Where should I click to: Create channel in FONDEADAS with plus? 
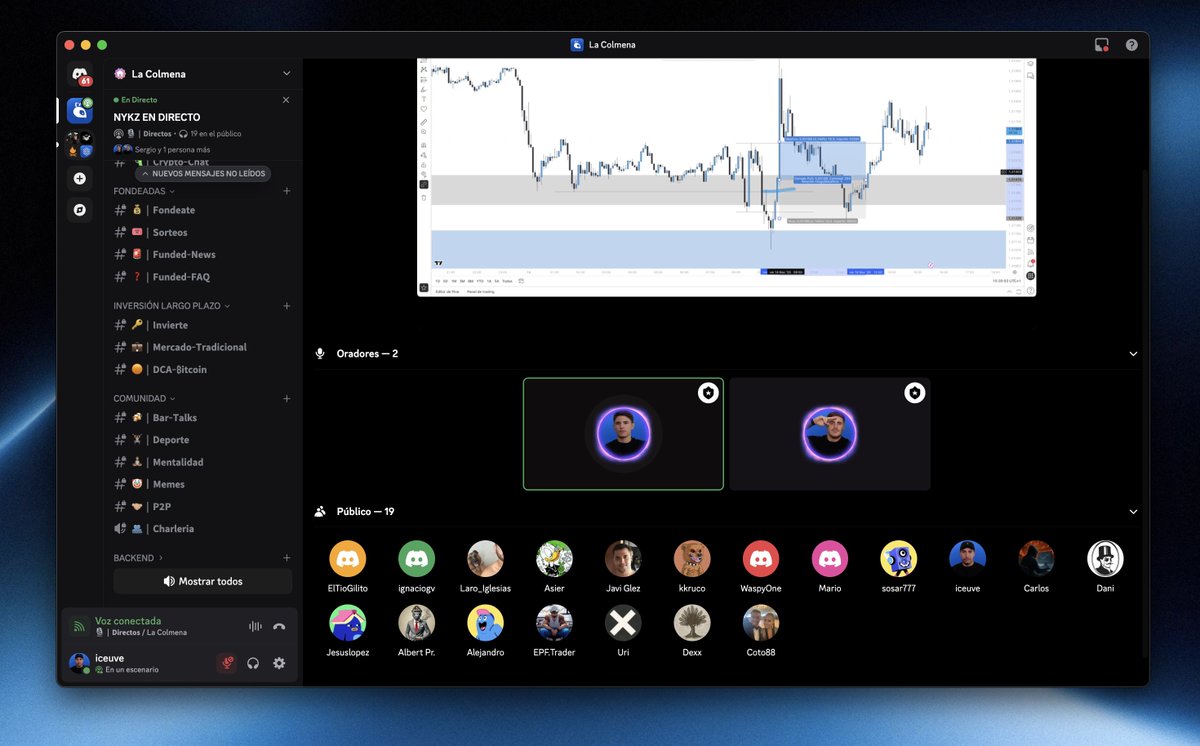coord(287,191)
